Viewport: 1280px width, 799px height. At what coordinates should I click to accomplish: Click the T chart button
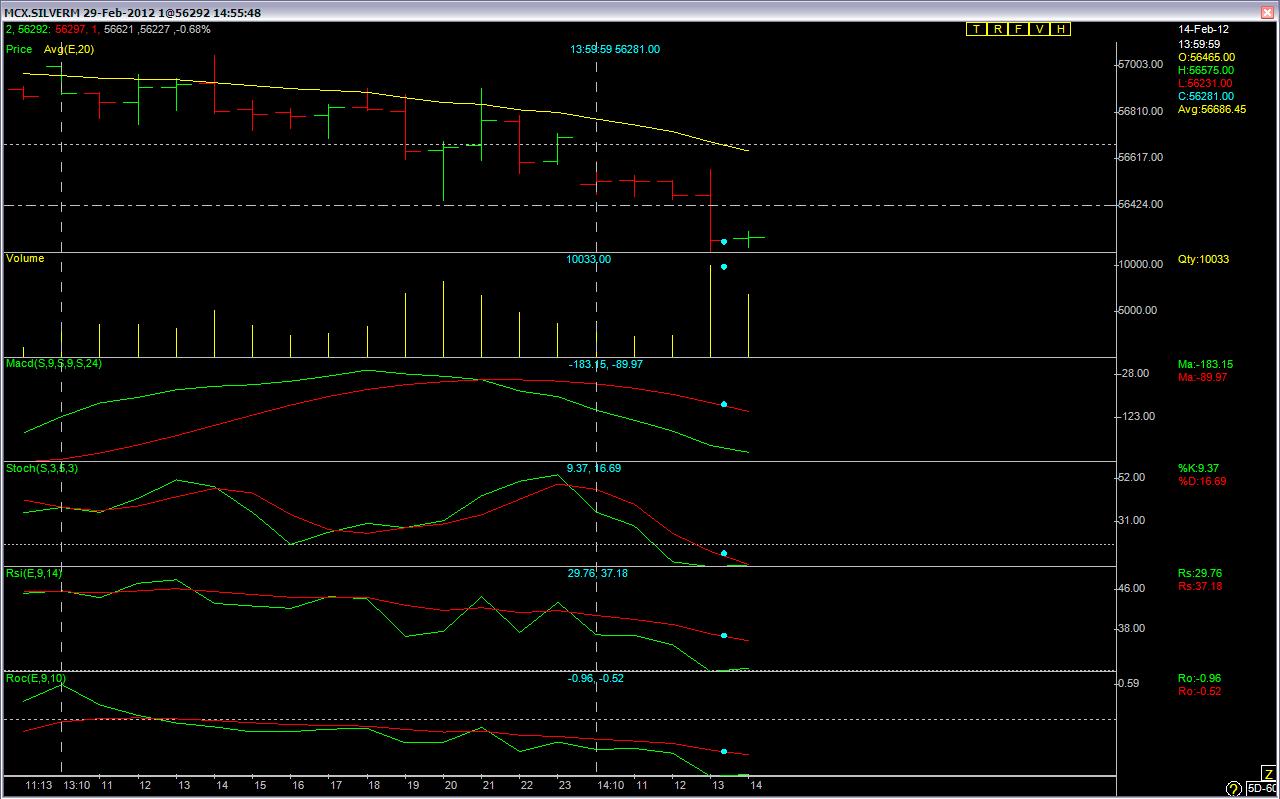coord(976,29)
